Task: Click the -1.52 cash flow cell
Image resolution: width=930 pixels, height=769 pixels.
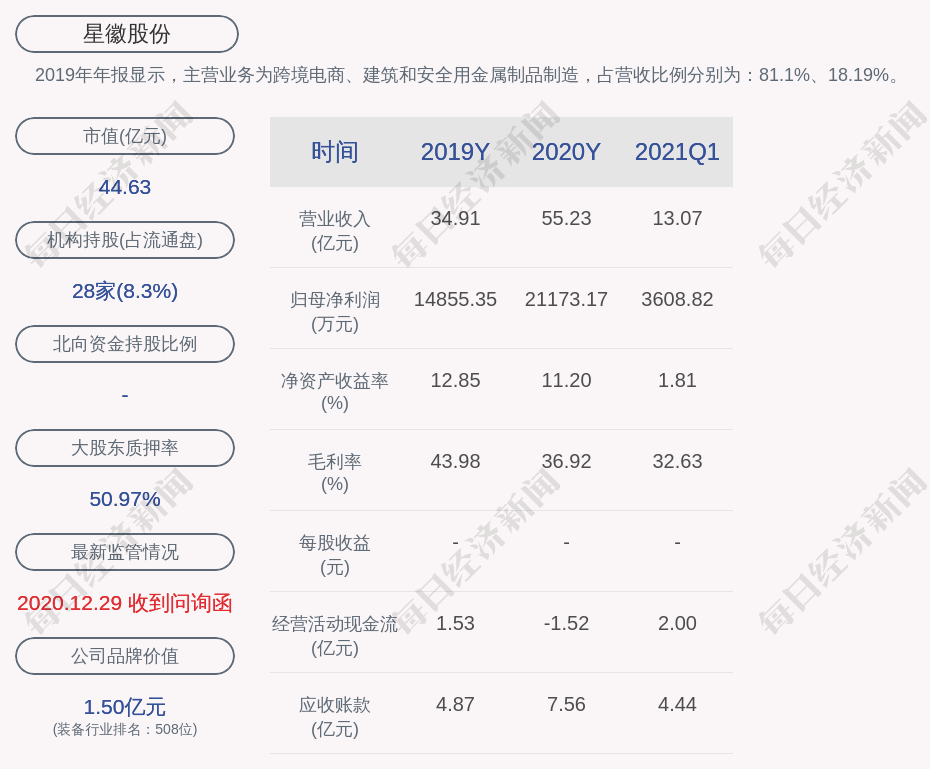Action: pyautogui.click(x=566, y=623)
